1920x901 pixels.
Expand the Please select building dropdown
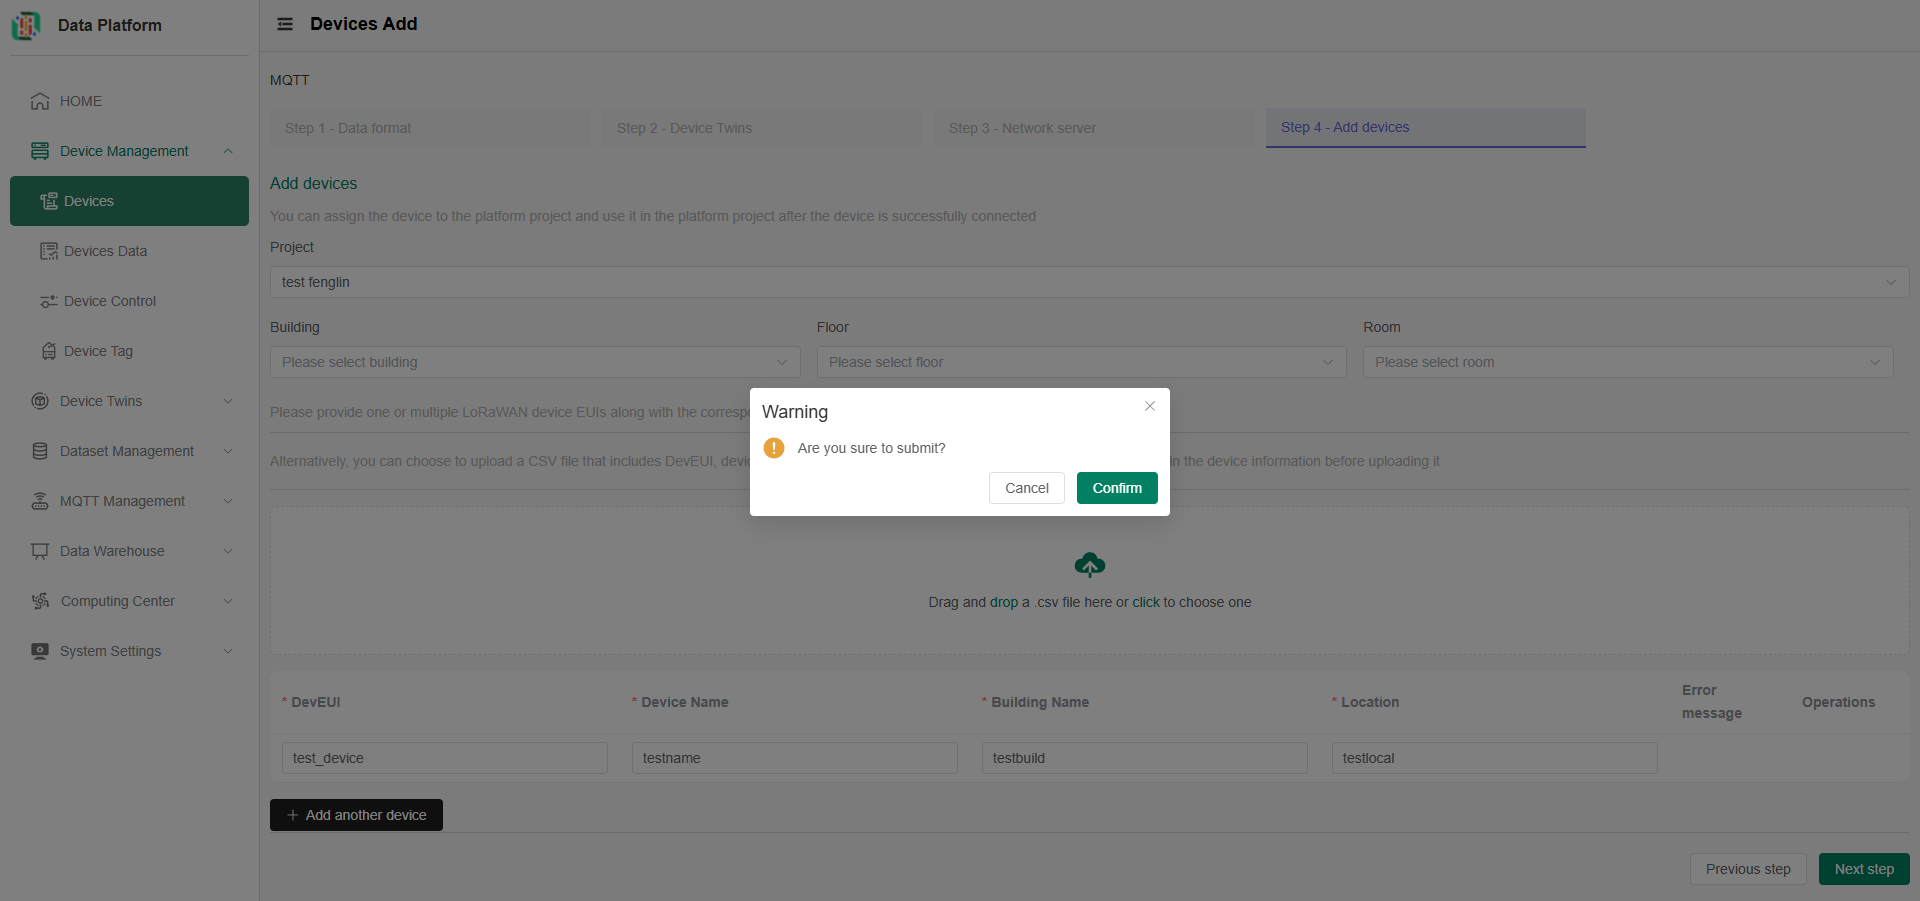(x=535, y=362)
